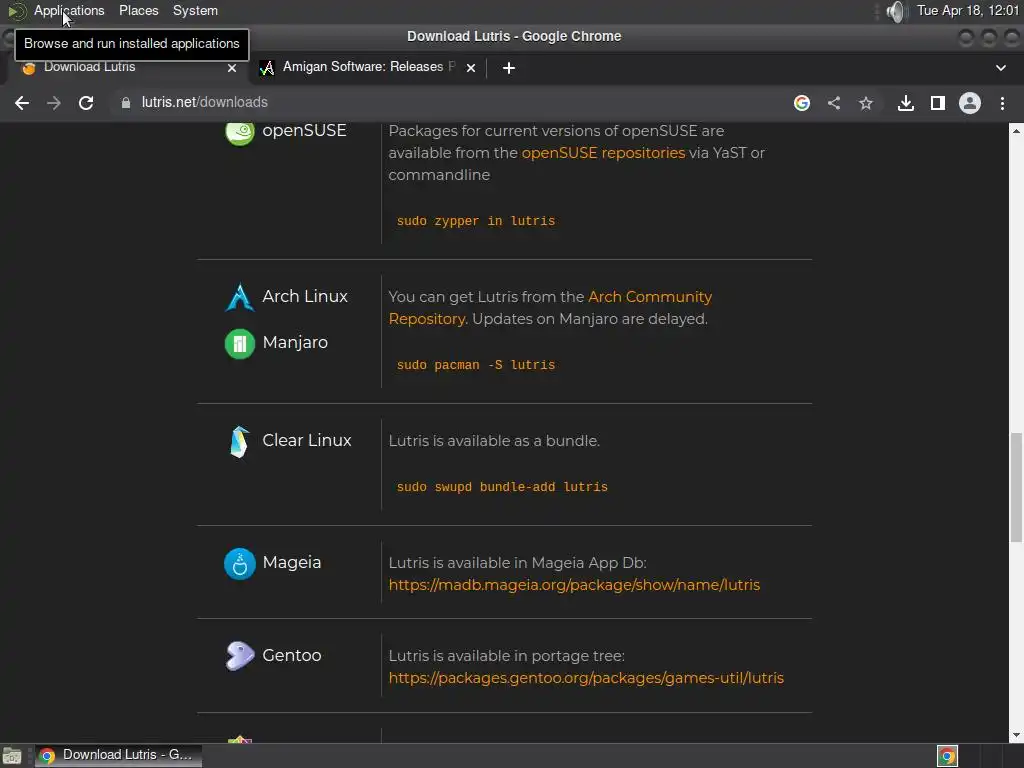Screen dimensions: 1024x768
Task: Share this page via the share icon
Action: pyautogui.click(x=834, y=103)
